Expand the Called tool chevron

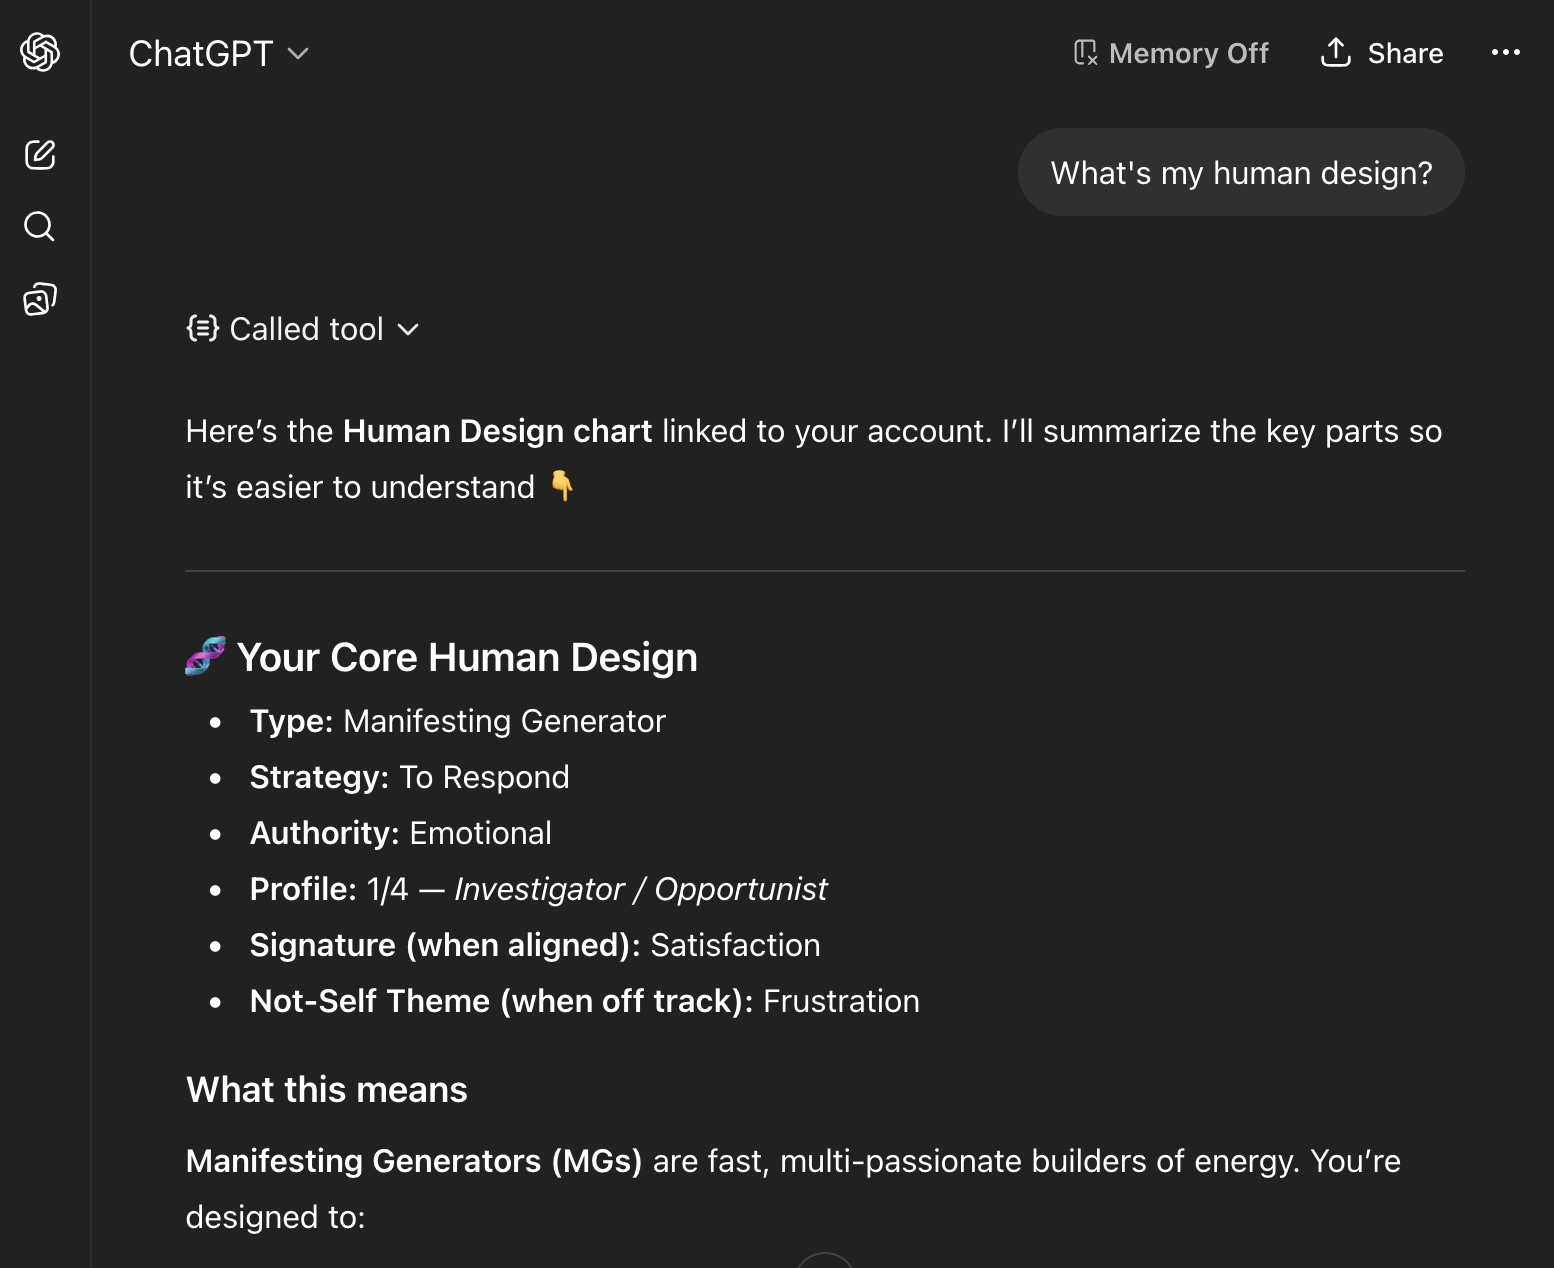408,330
